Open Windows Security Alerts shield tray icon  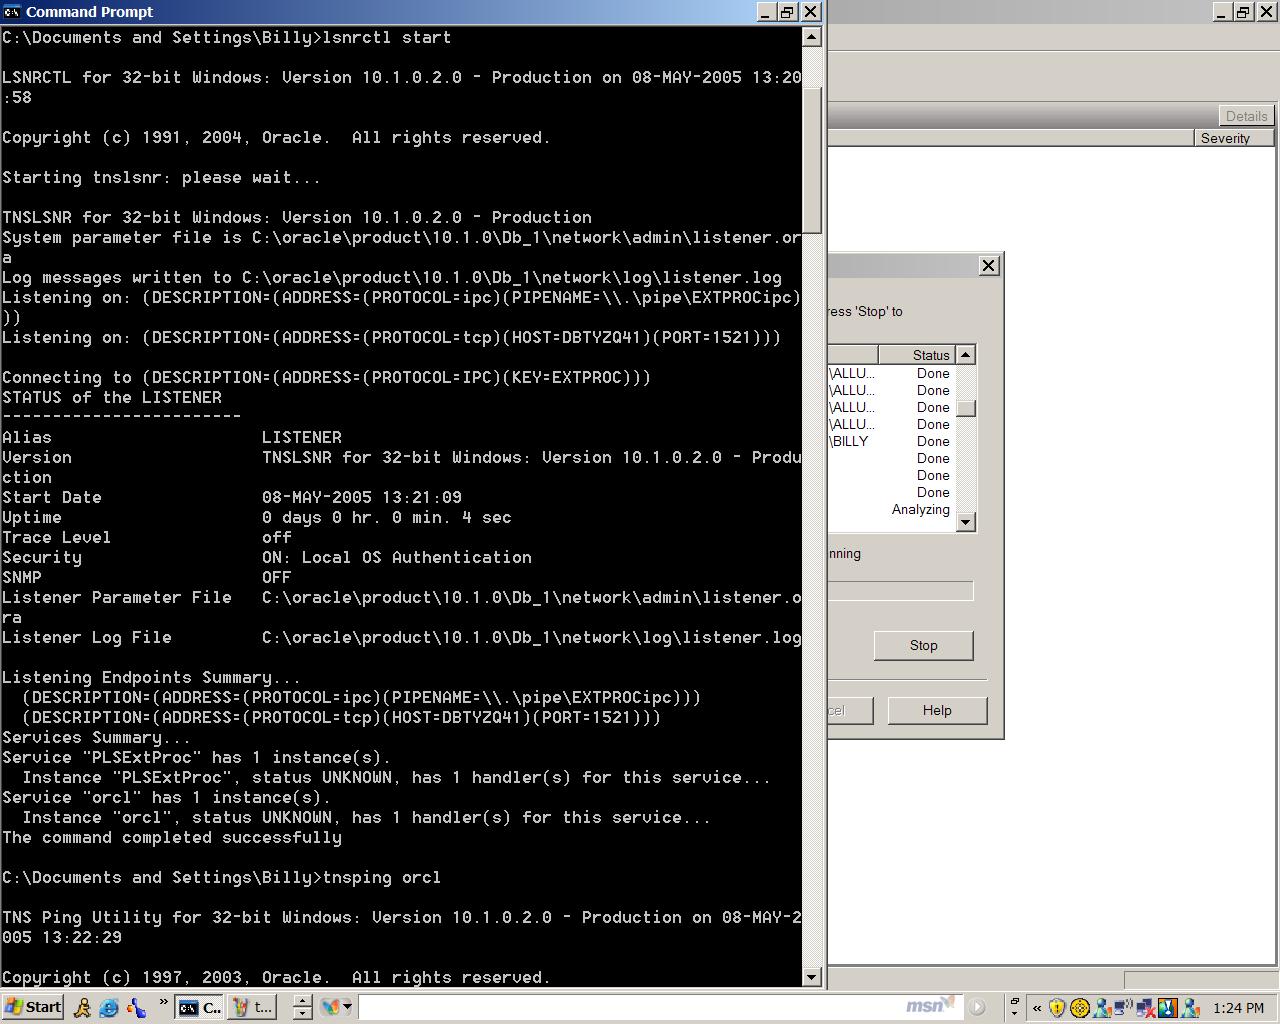pyautogui.click(x=1057, y=1008)
